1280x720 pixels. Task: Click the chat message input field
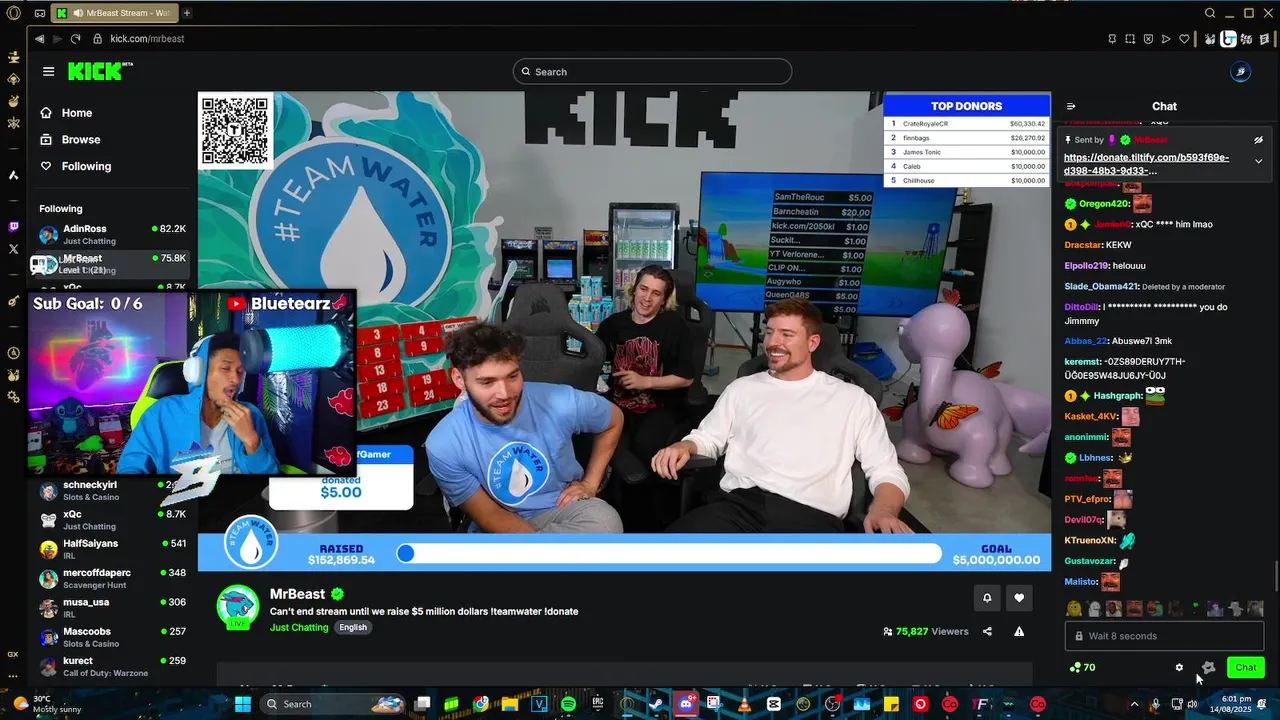coord(1165,636)
